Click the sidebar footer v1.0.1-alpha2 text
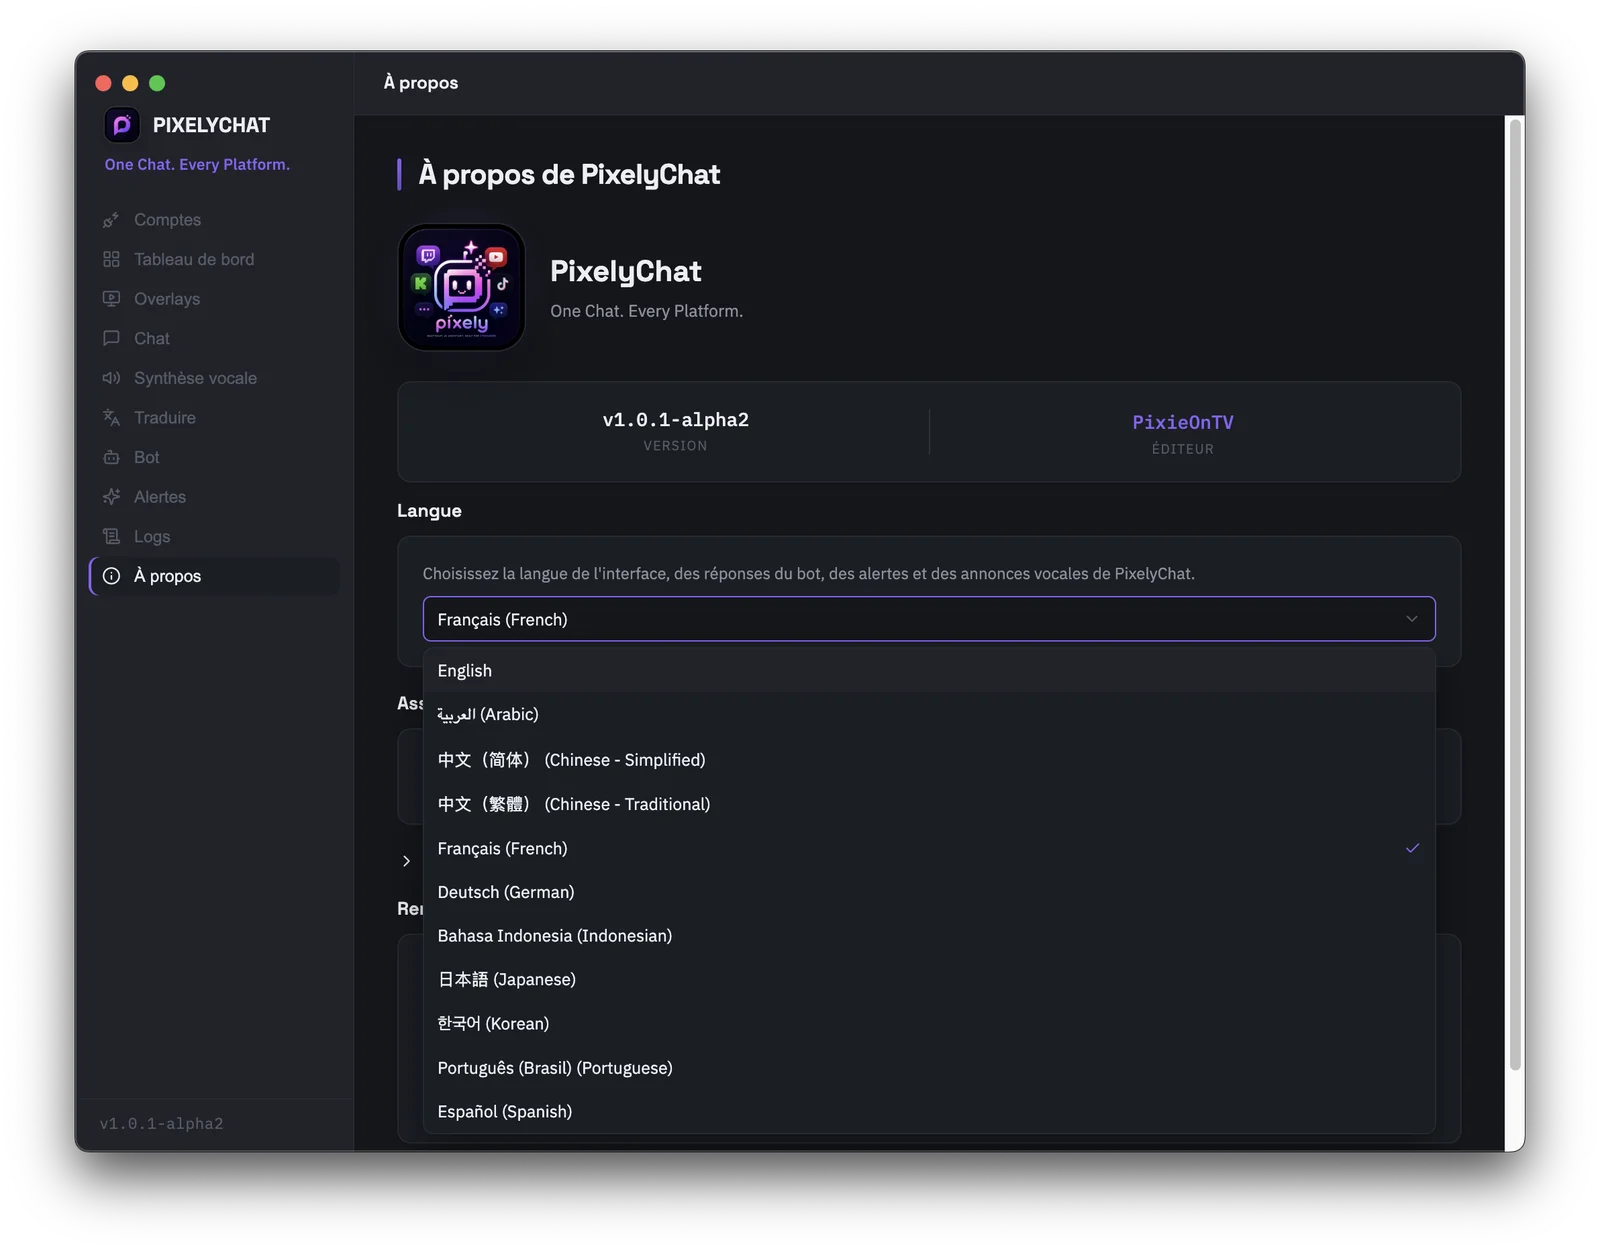The height and width of the screenshot is (1251, 1600). 161,1124
